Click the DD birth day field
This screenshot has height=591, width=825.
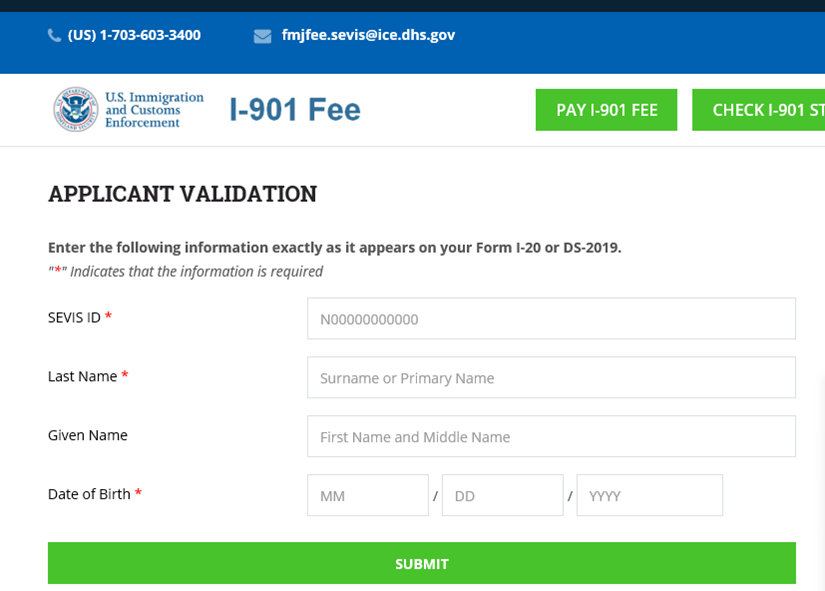(502, 495)
